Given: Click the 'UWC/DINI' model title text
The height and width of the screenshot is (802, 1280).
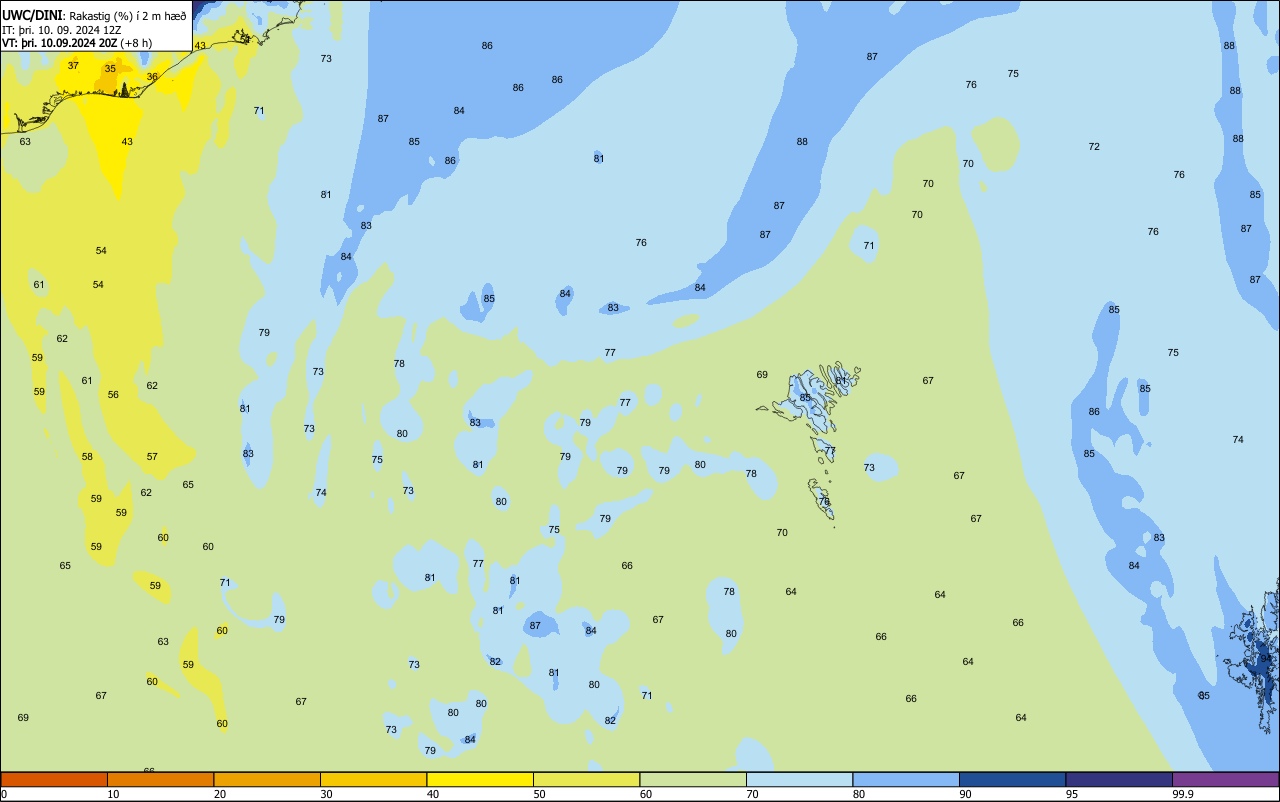Looking at the screenshot, I should (33, 15).
